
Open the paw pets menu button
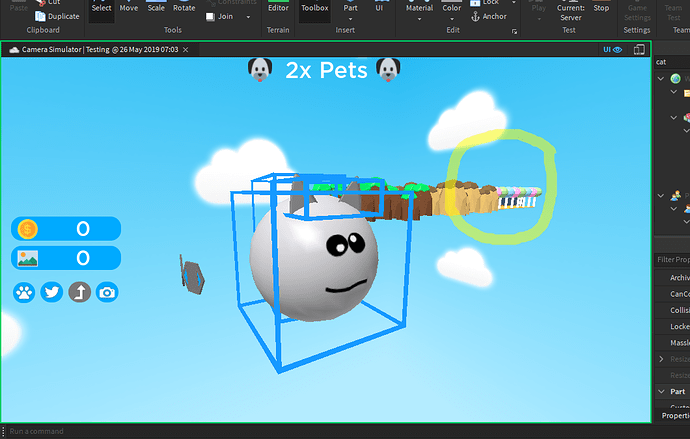pos(24,292)
